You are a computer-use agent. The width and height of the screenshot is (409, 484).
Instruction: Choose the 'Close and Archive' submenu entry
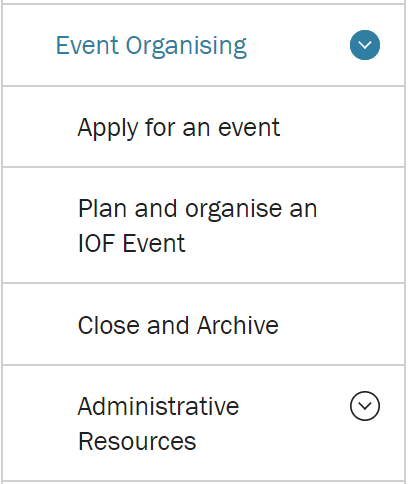point(178,325)
